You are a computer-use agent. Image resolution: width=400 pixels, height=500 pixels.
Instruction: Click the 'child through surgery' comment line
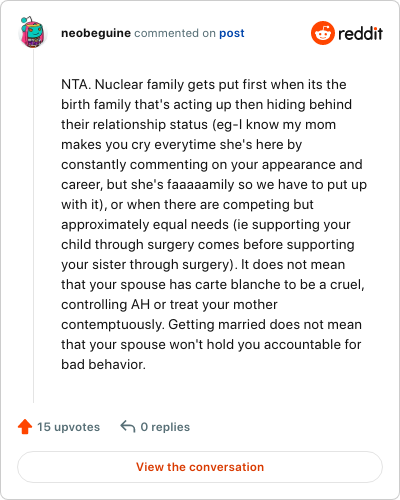point(208,245)
